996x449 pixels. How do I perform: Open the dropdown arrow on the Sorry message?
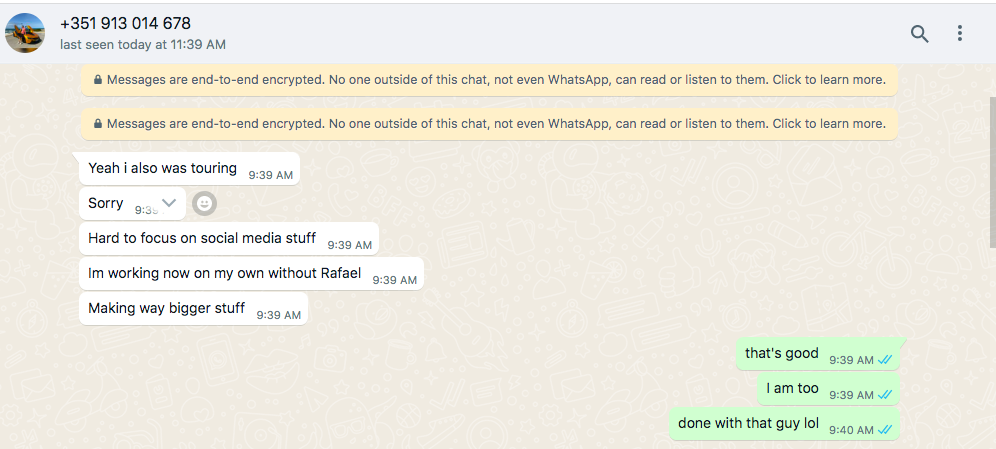point(169,203)
